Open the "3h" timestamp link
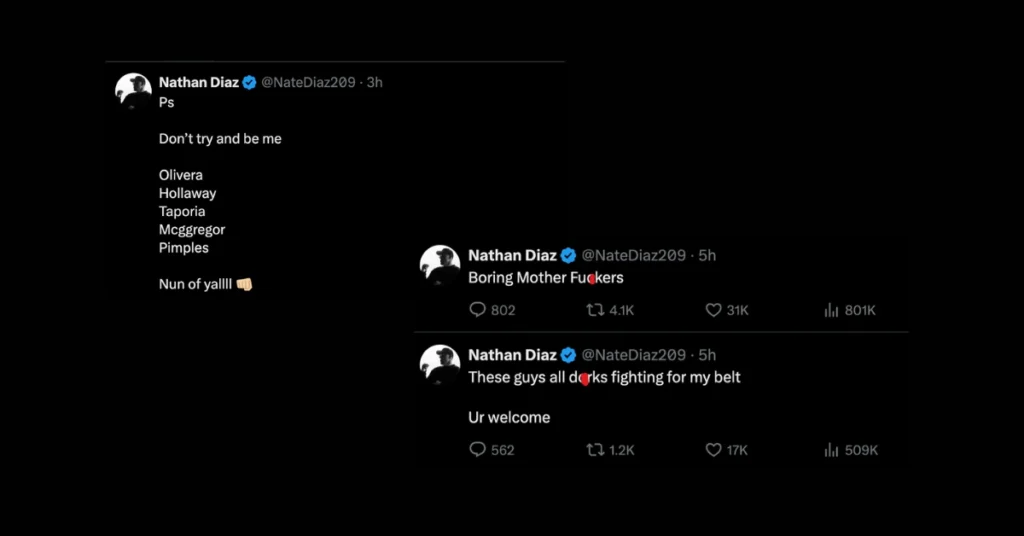The width and height of the screenshot is (1024, 536). point(375,83)
